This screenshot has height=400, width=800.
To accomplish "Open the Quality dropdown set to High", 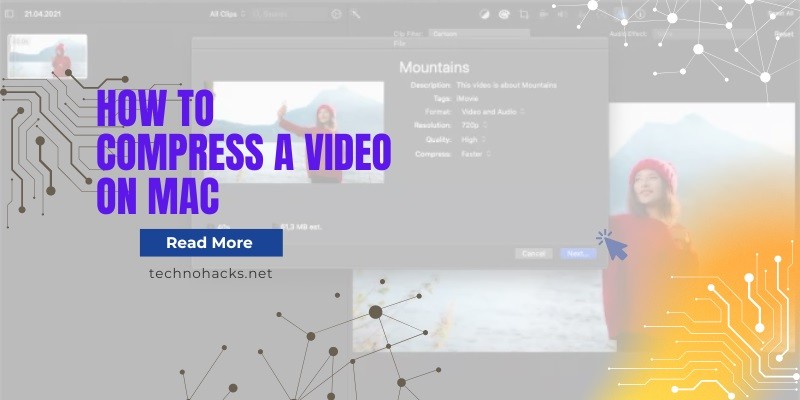I will (473, 139).
